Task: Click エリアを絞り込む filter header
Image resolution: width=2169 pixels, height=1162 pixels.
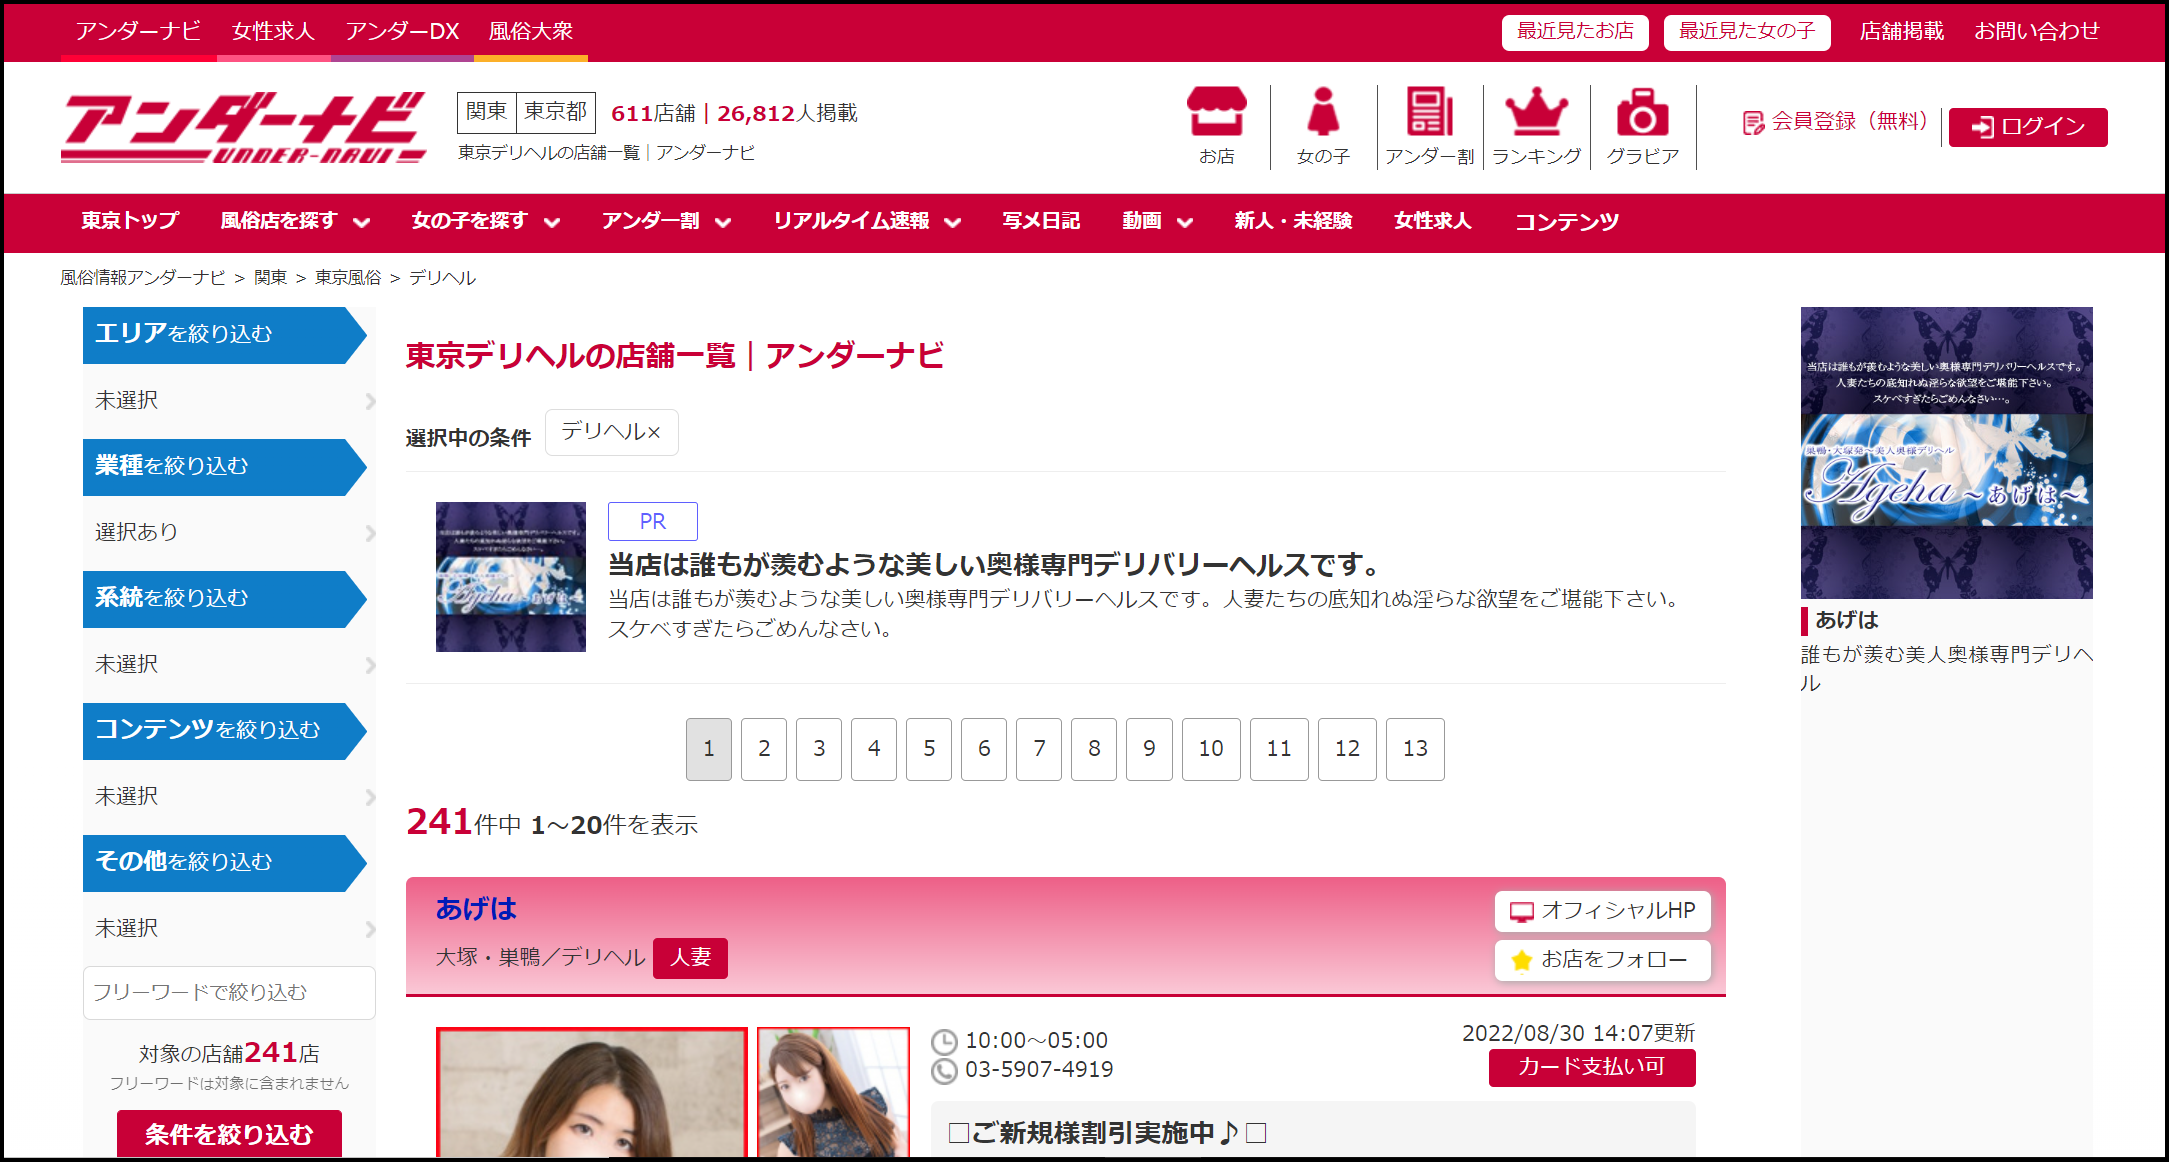Action: coord(225,335)
